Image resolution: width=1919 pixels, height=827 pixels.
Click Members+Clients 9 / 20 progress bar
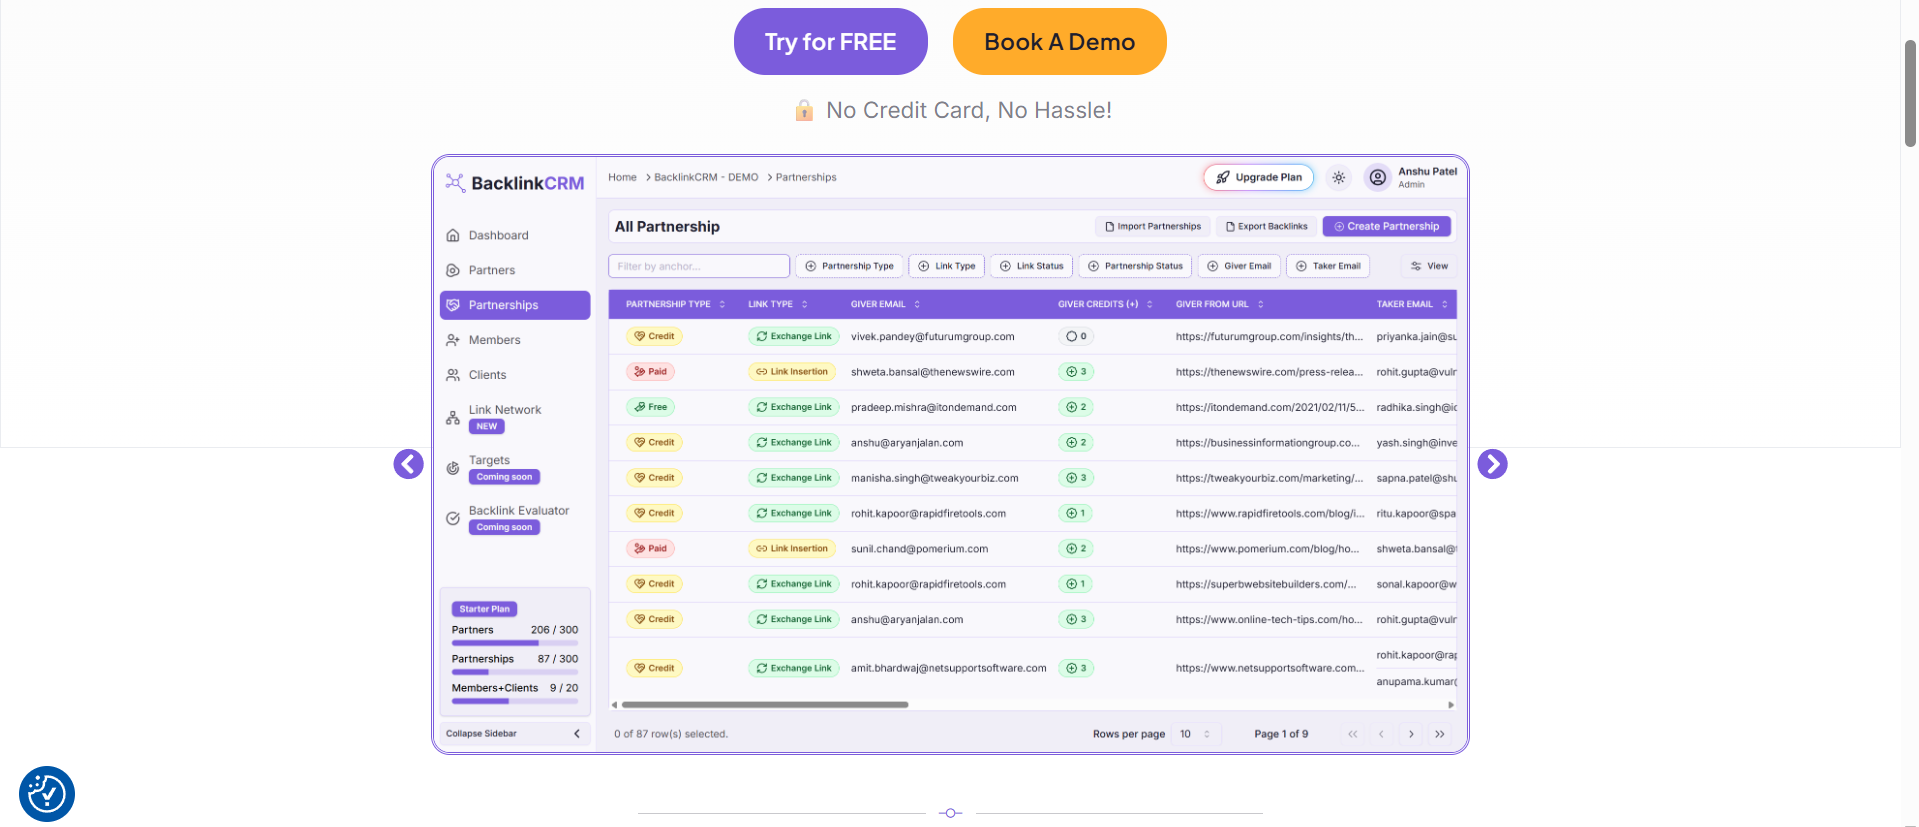coord(515,701)
